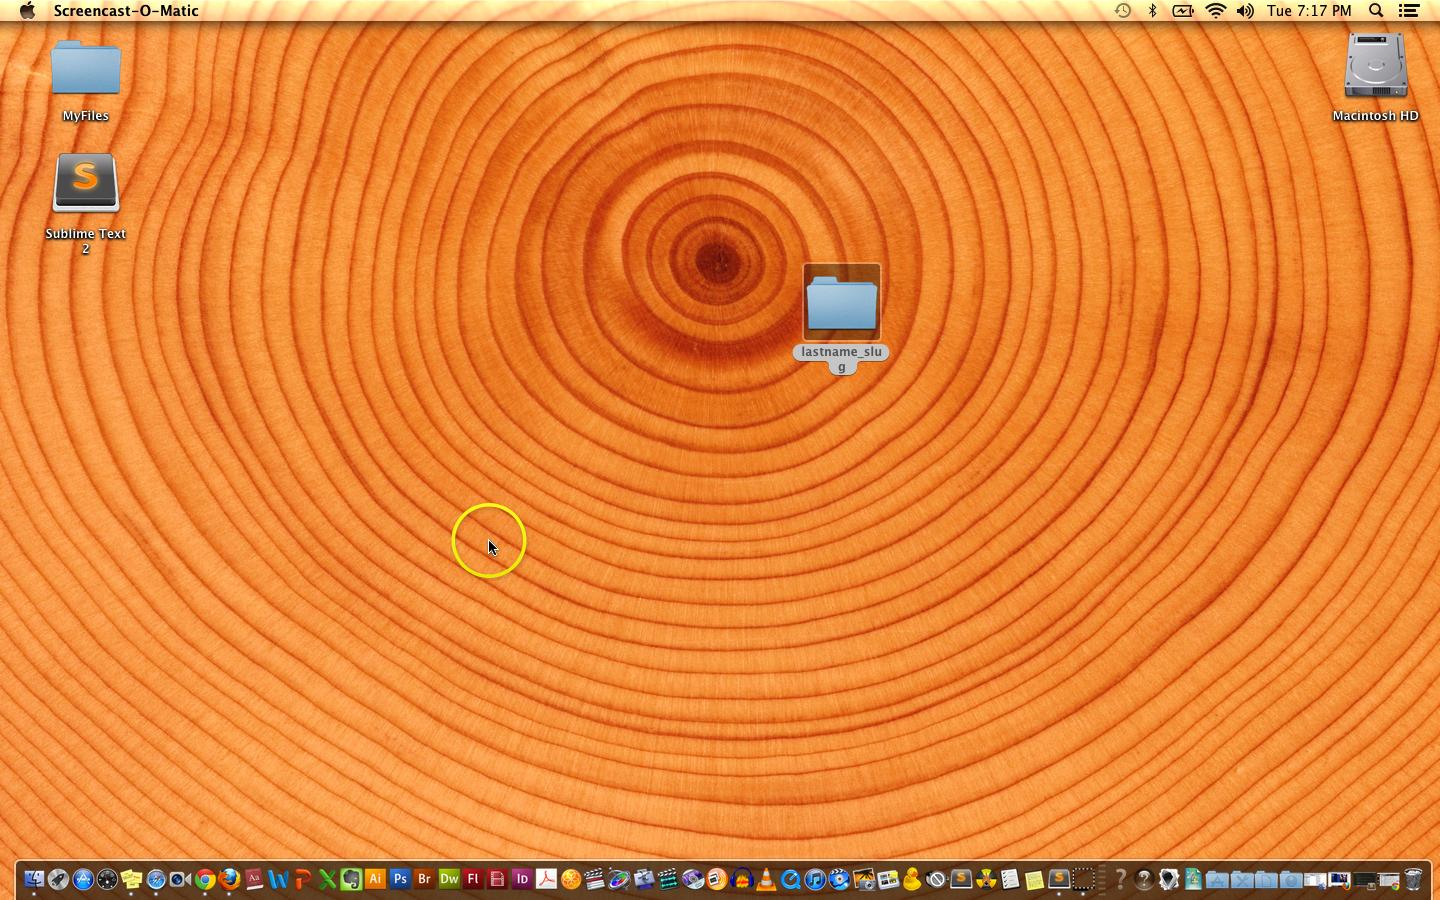The width and height of the screenshot is (1440, 900).
Task: Open the volume control in menu bar
Action: pos(1245,11)
